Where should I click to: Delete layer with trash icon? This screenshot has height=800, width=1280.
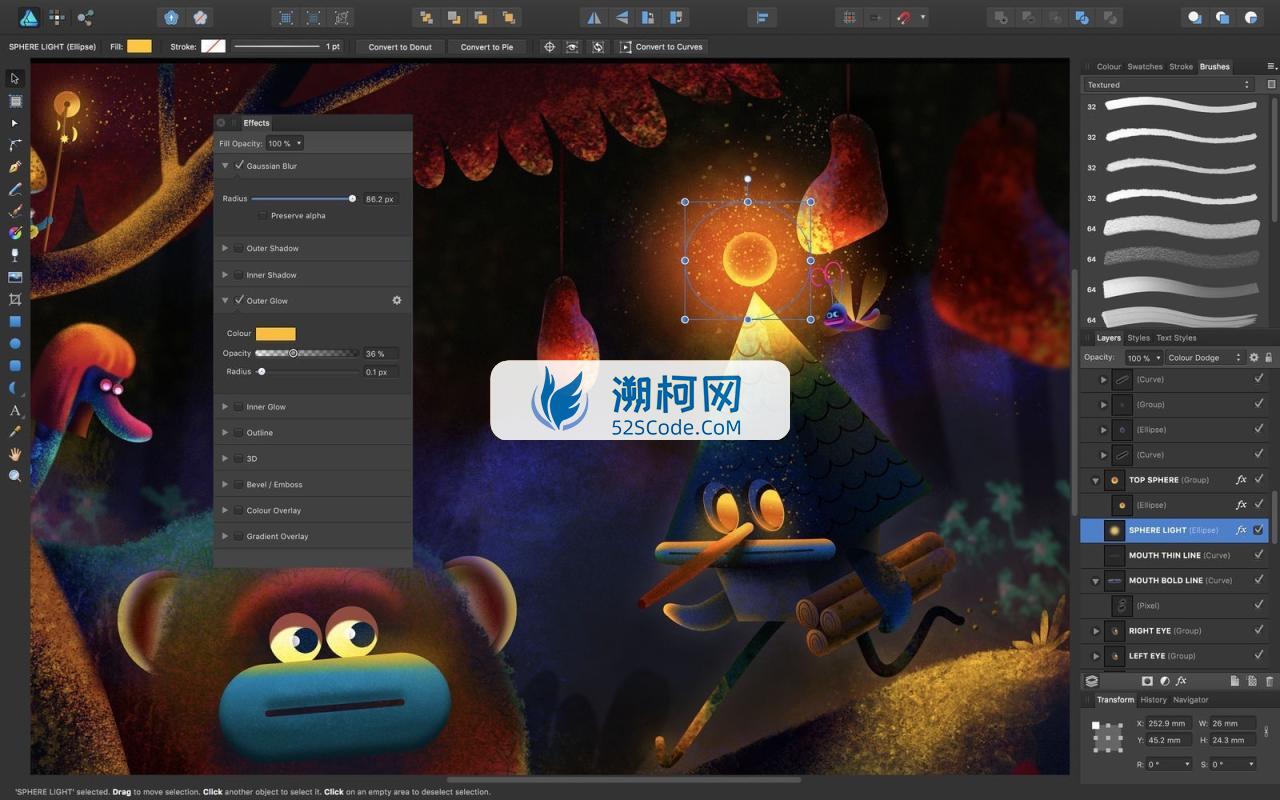tap(1270, 681)
